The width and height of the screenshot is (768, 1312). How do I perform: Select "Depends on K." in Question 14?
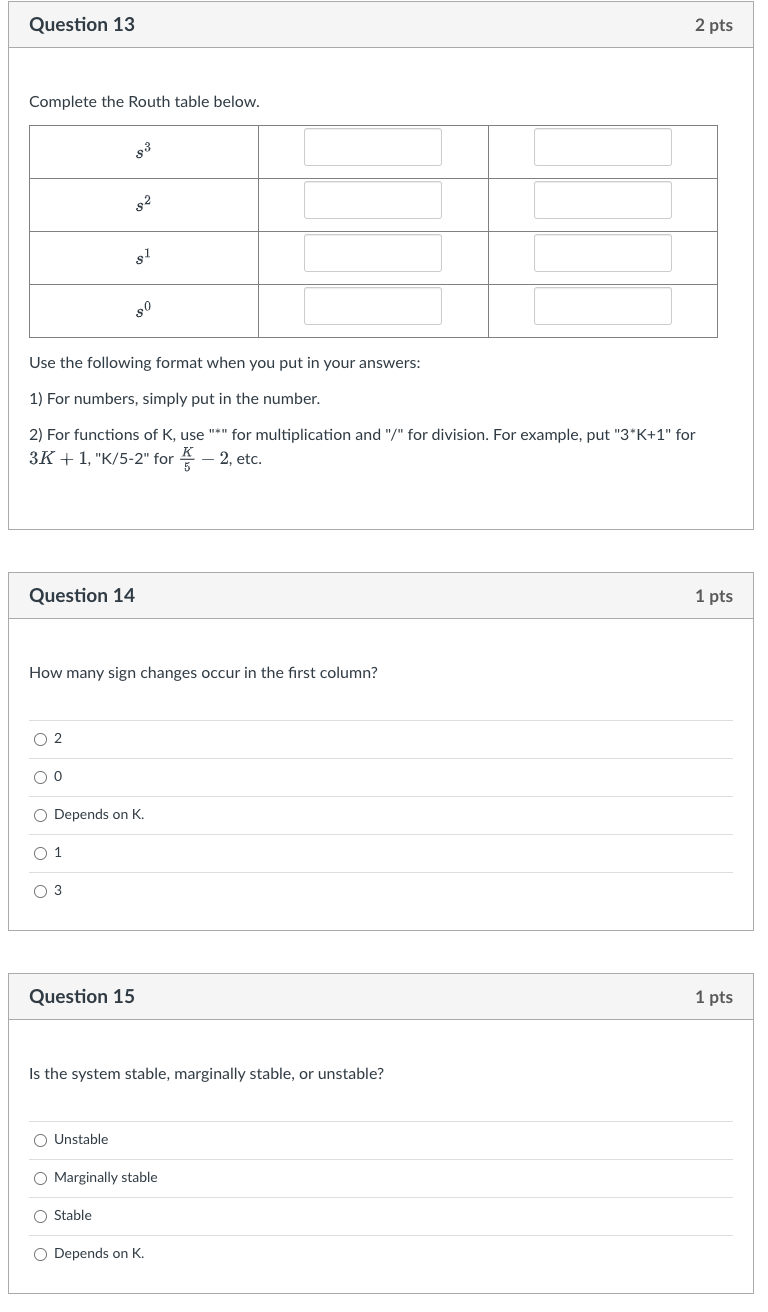(x=40, y=815)
